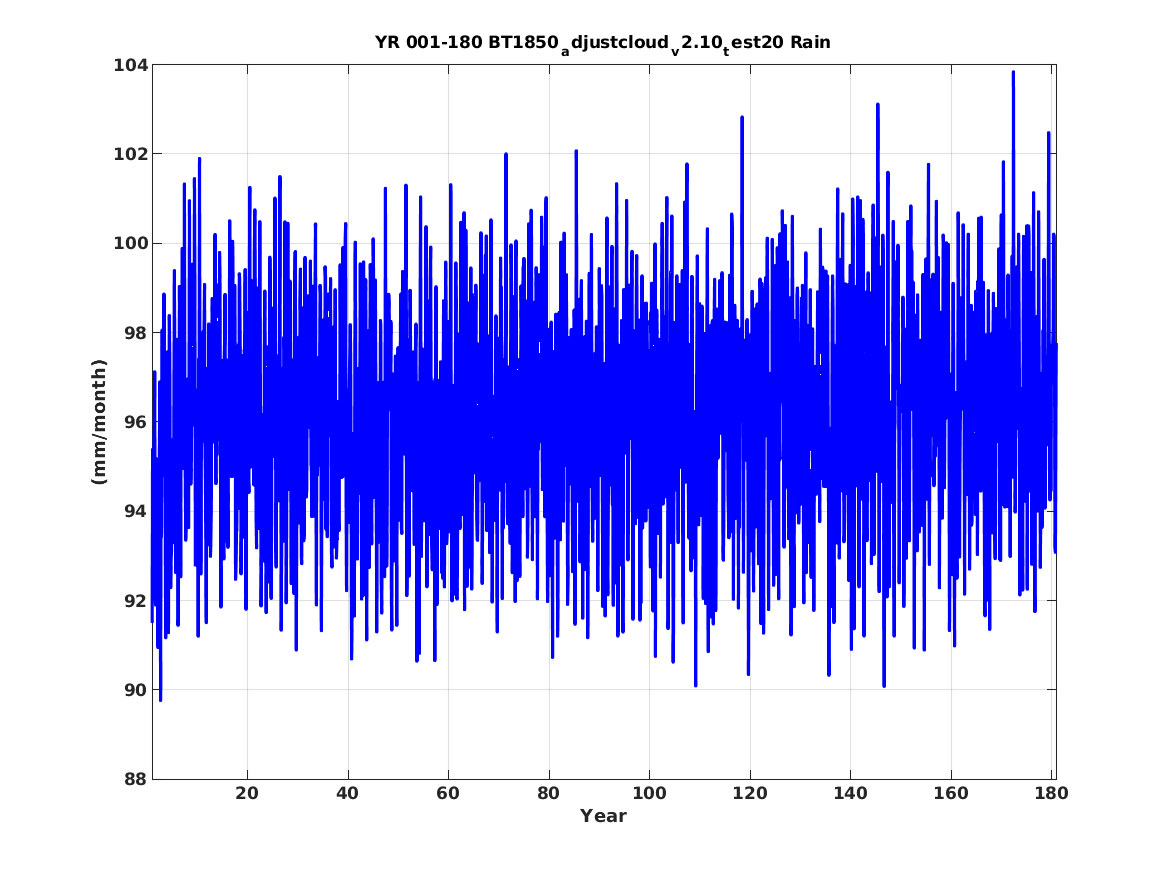The height and width of the screenshot is (875, 1167).
Task: Click the y-axis tick label '98'
Action: (x=136, y=333)
